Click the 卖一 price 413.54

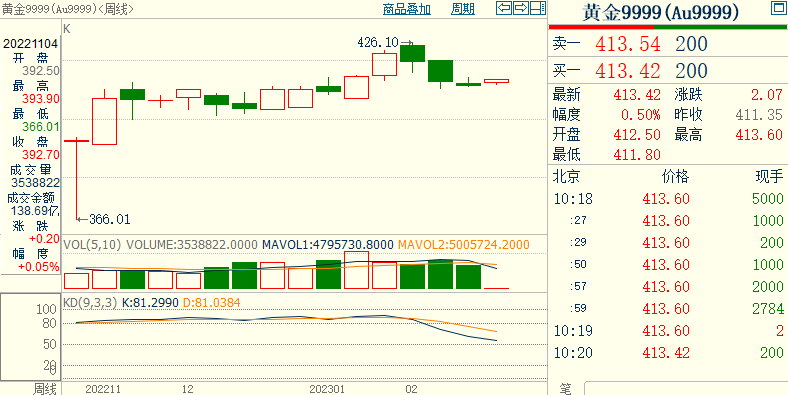(628, 44)
